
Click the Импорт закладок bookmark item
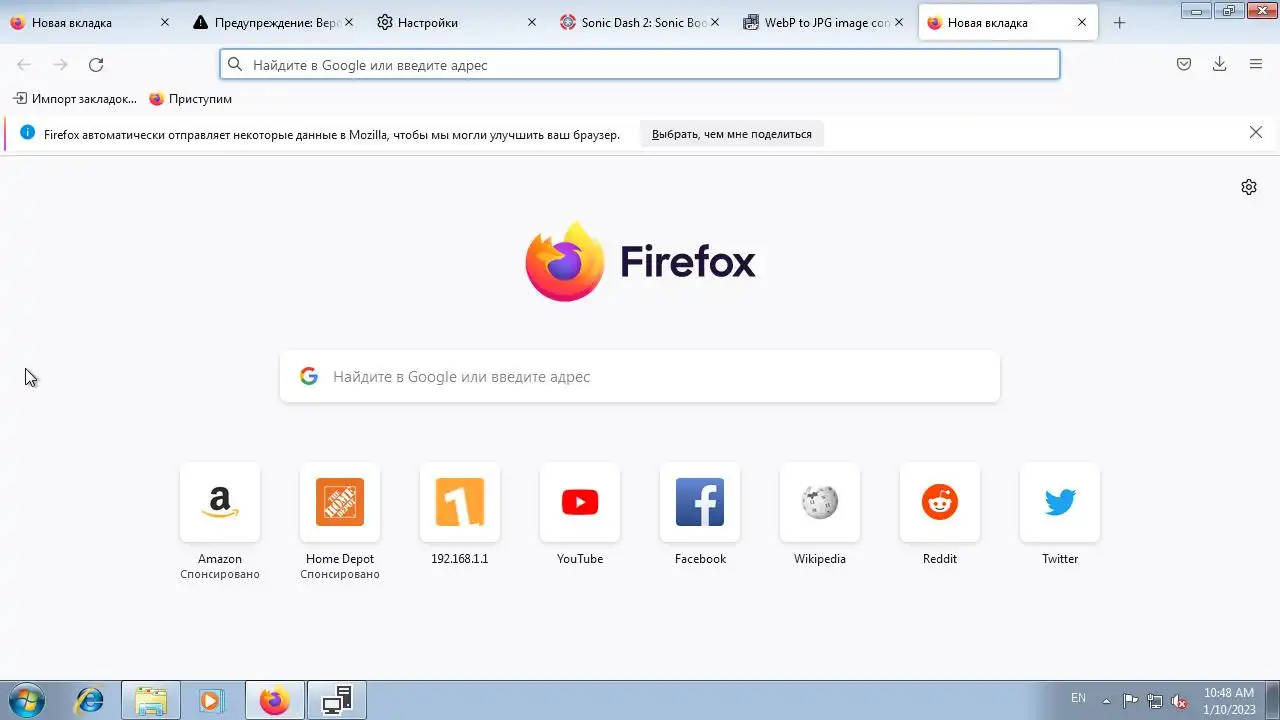click(x=75, y=99)
